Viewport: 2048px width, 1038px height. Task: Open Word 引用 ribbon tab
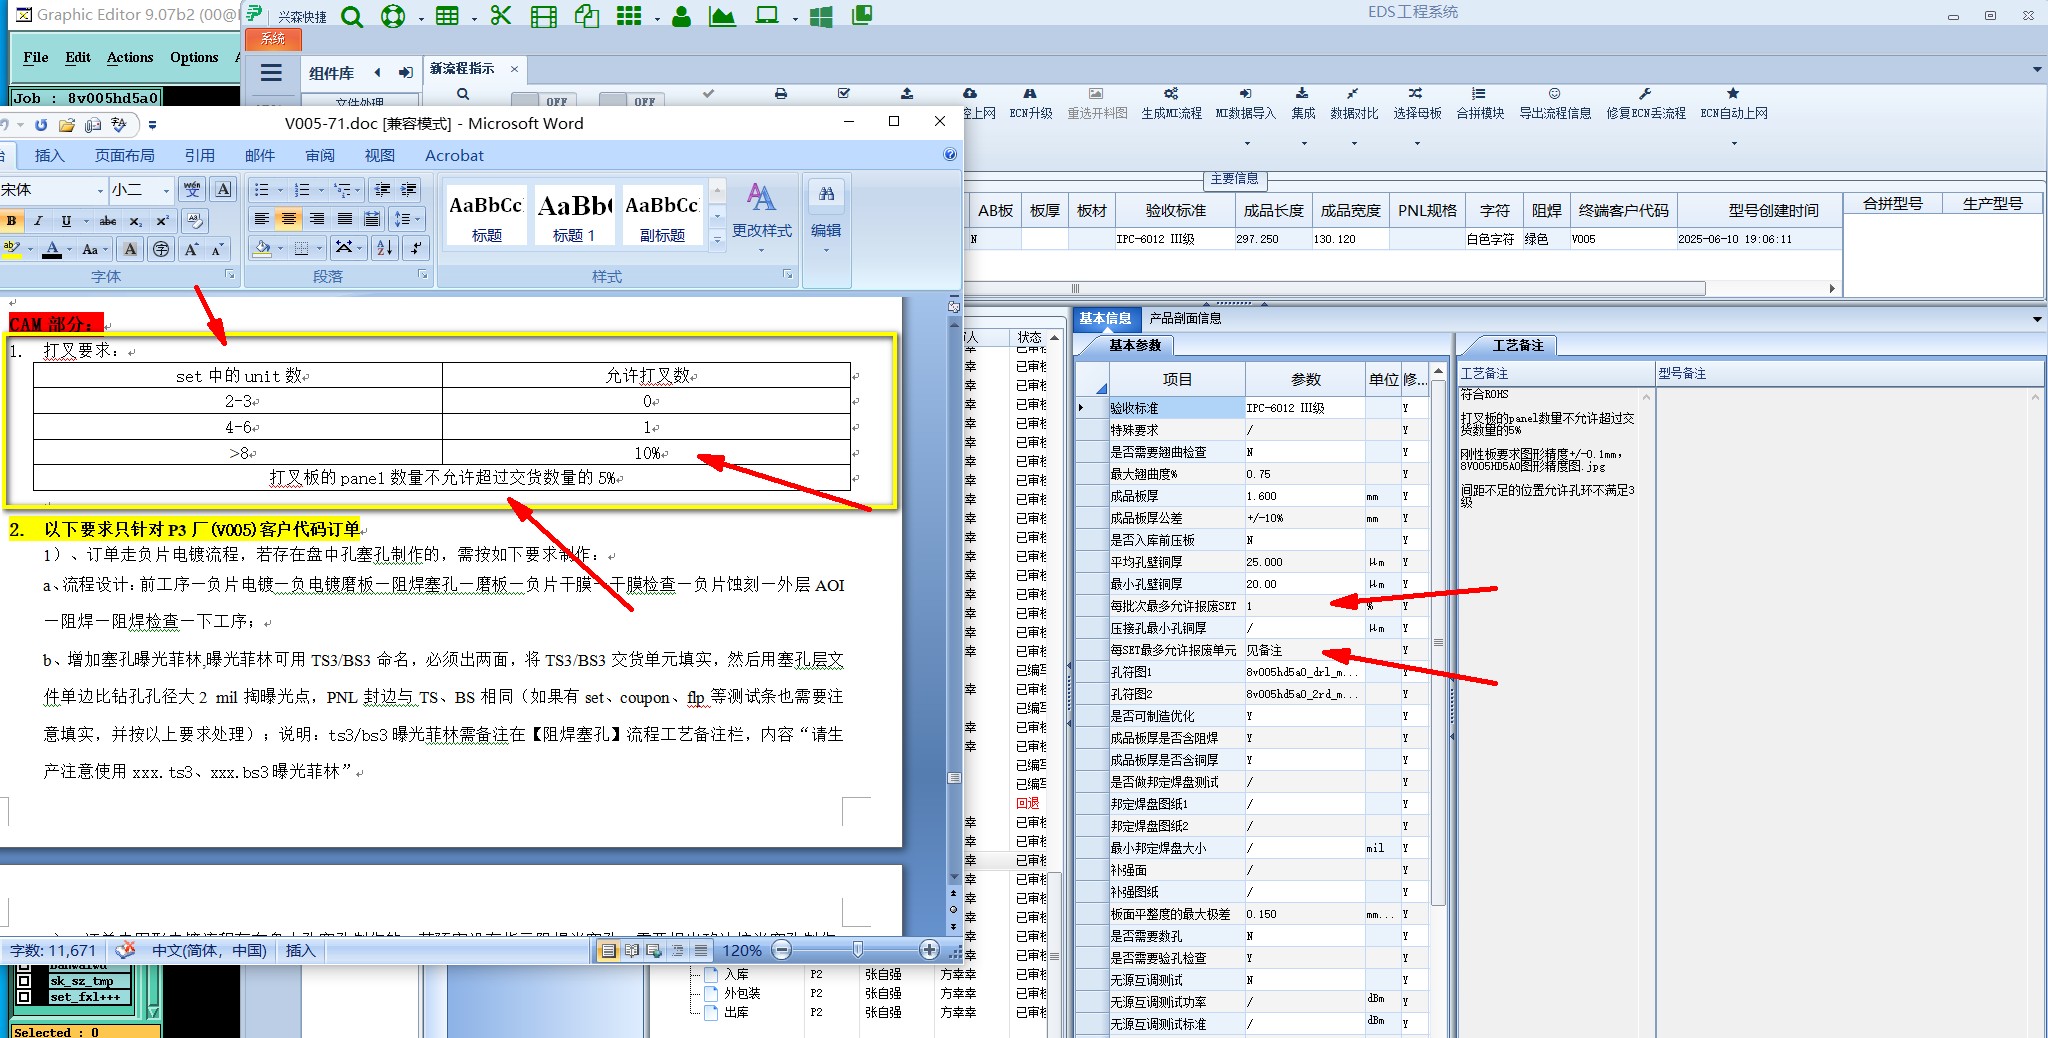coord(200,155)
